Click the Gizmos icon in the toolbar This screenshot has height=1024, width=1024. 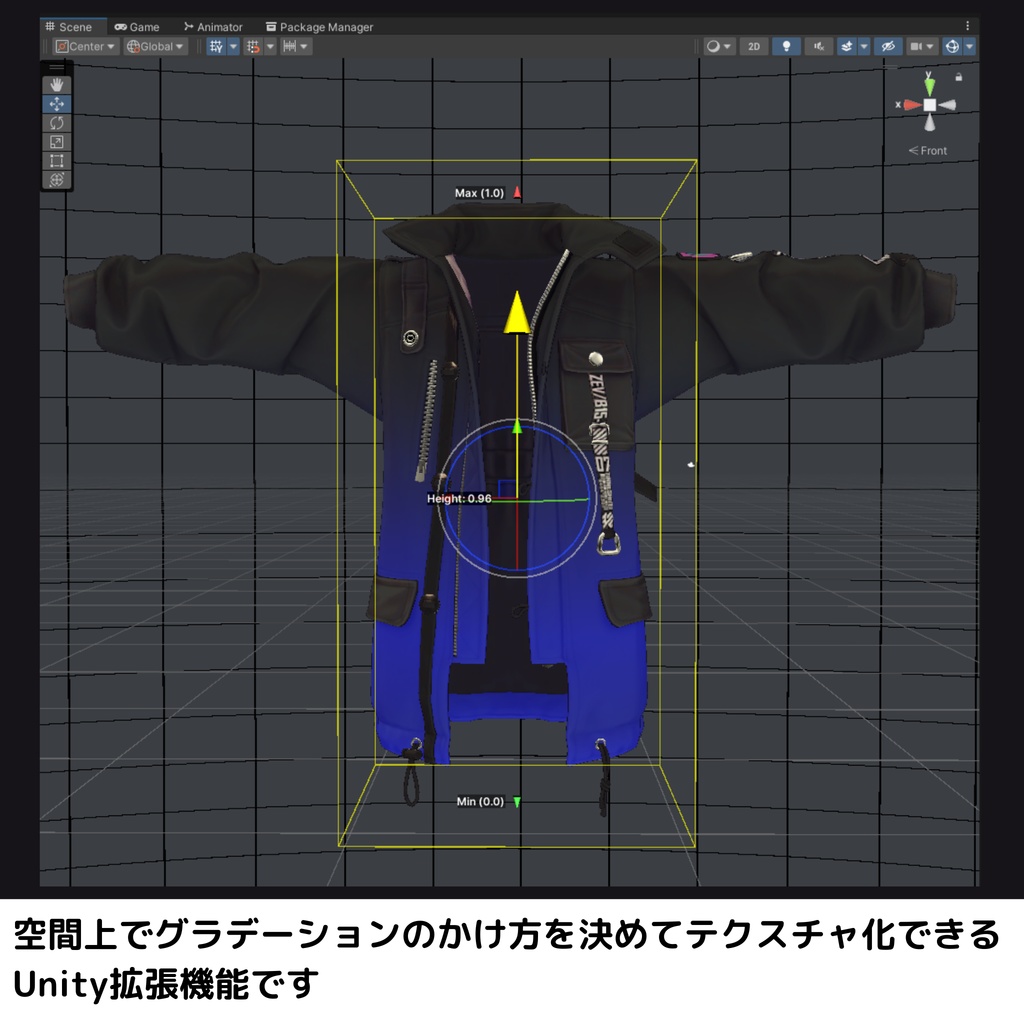coord(952,46)
